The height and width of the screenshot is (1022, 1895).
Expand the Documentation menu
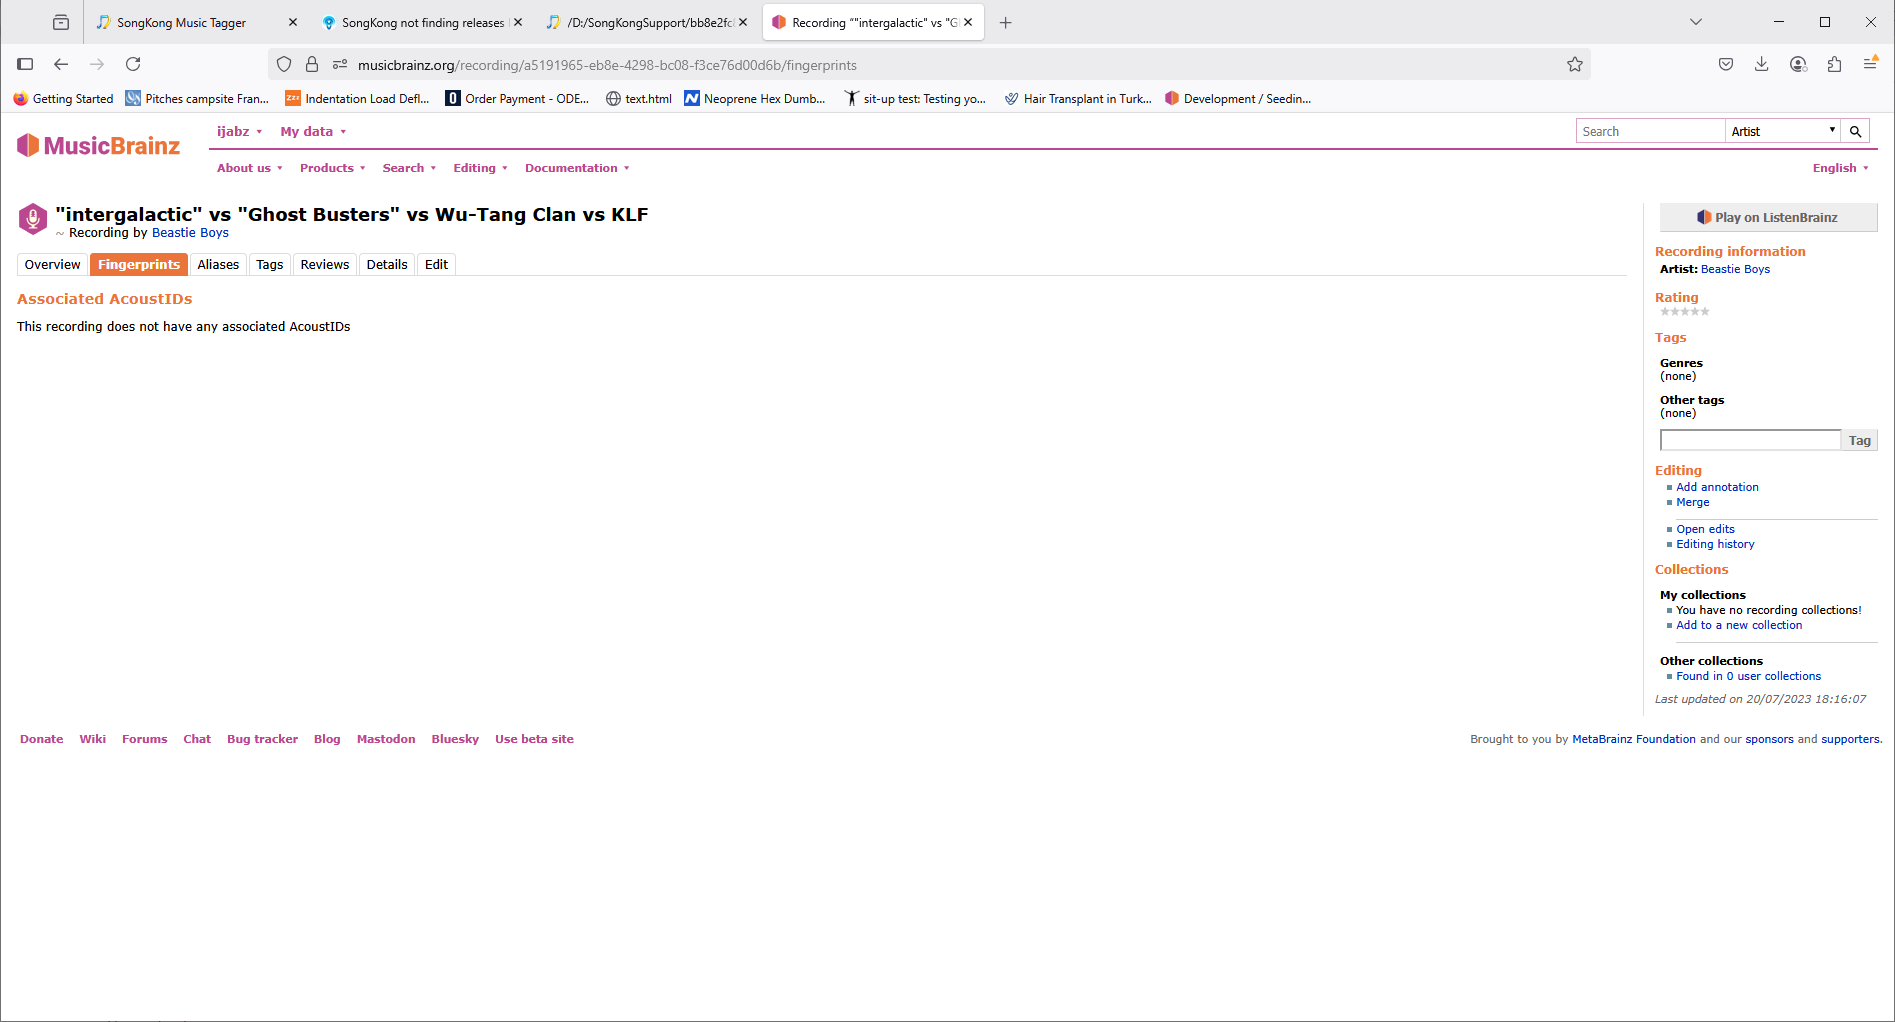coord(577,168)
